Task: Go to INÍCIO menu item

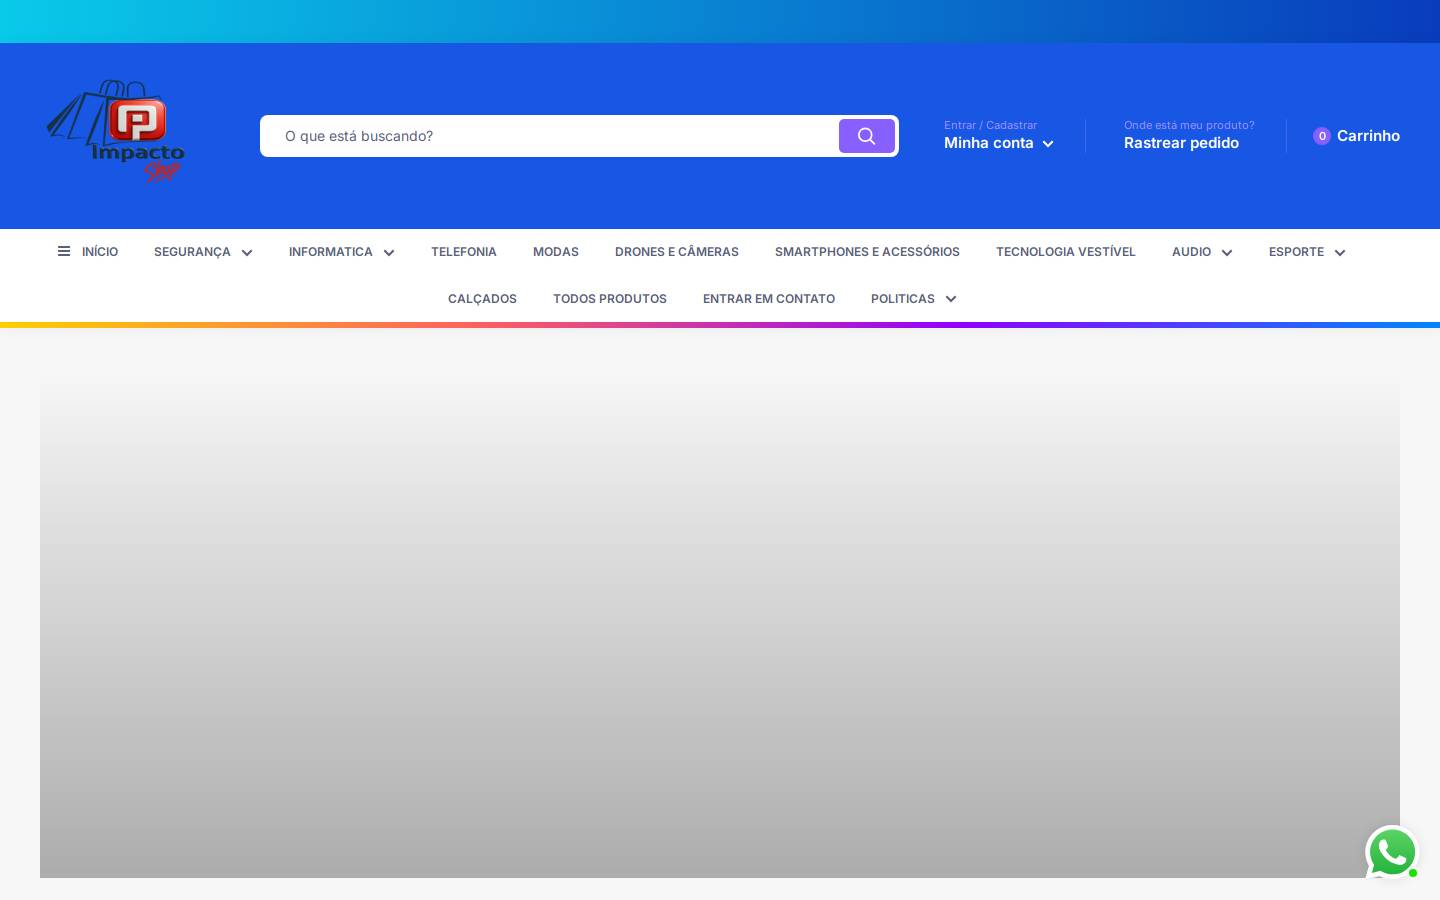Action: (x=100, y=252)
